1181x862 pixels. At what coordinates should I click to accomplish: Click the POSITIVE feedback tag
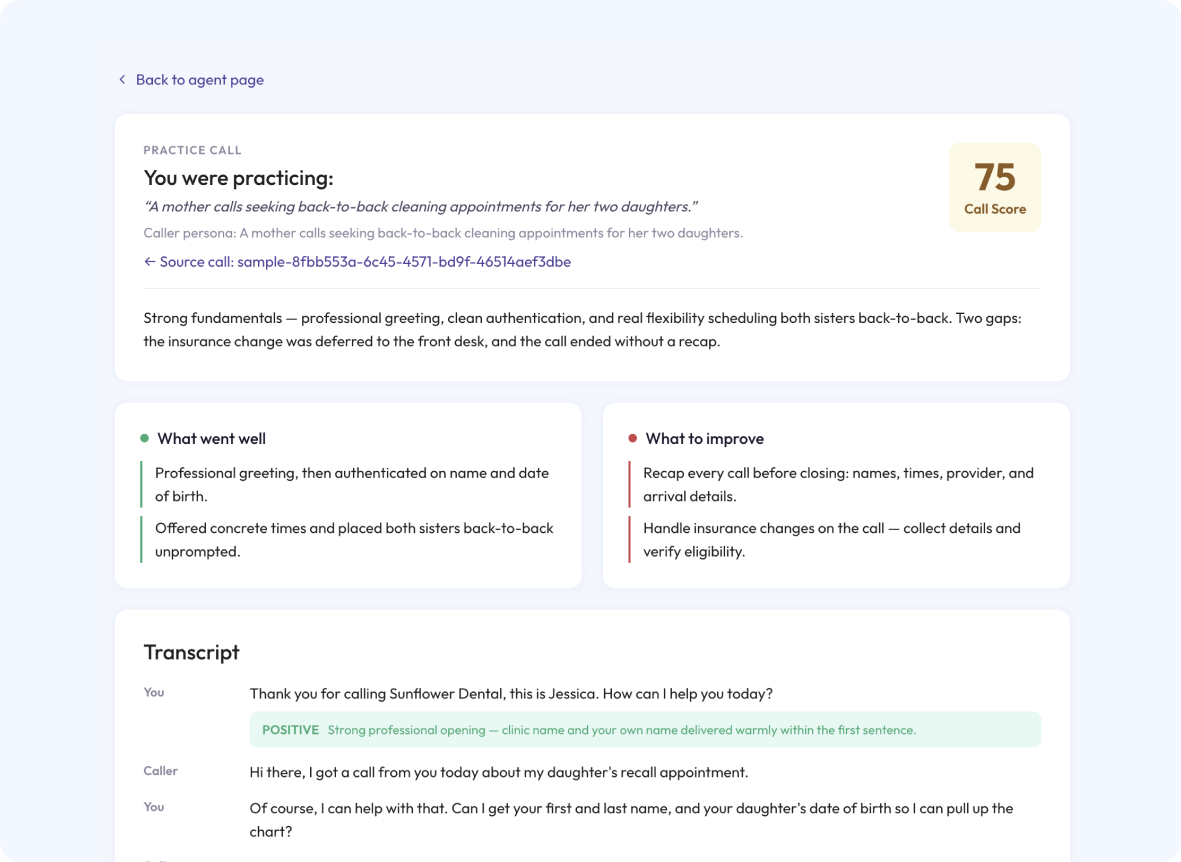tap(290, 729)
